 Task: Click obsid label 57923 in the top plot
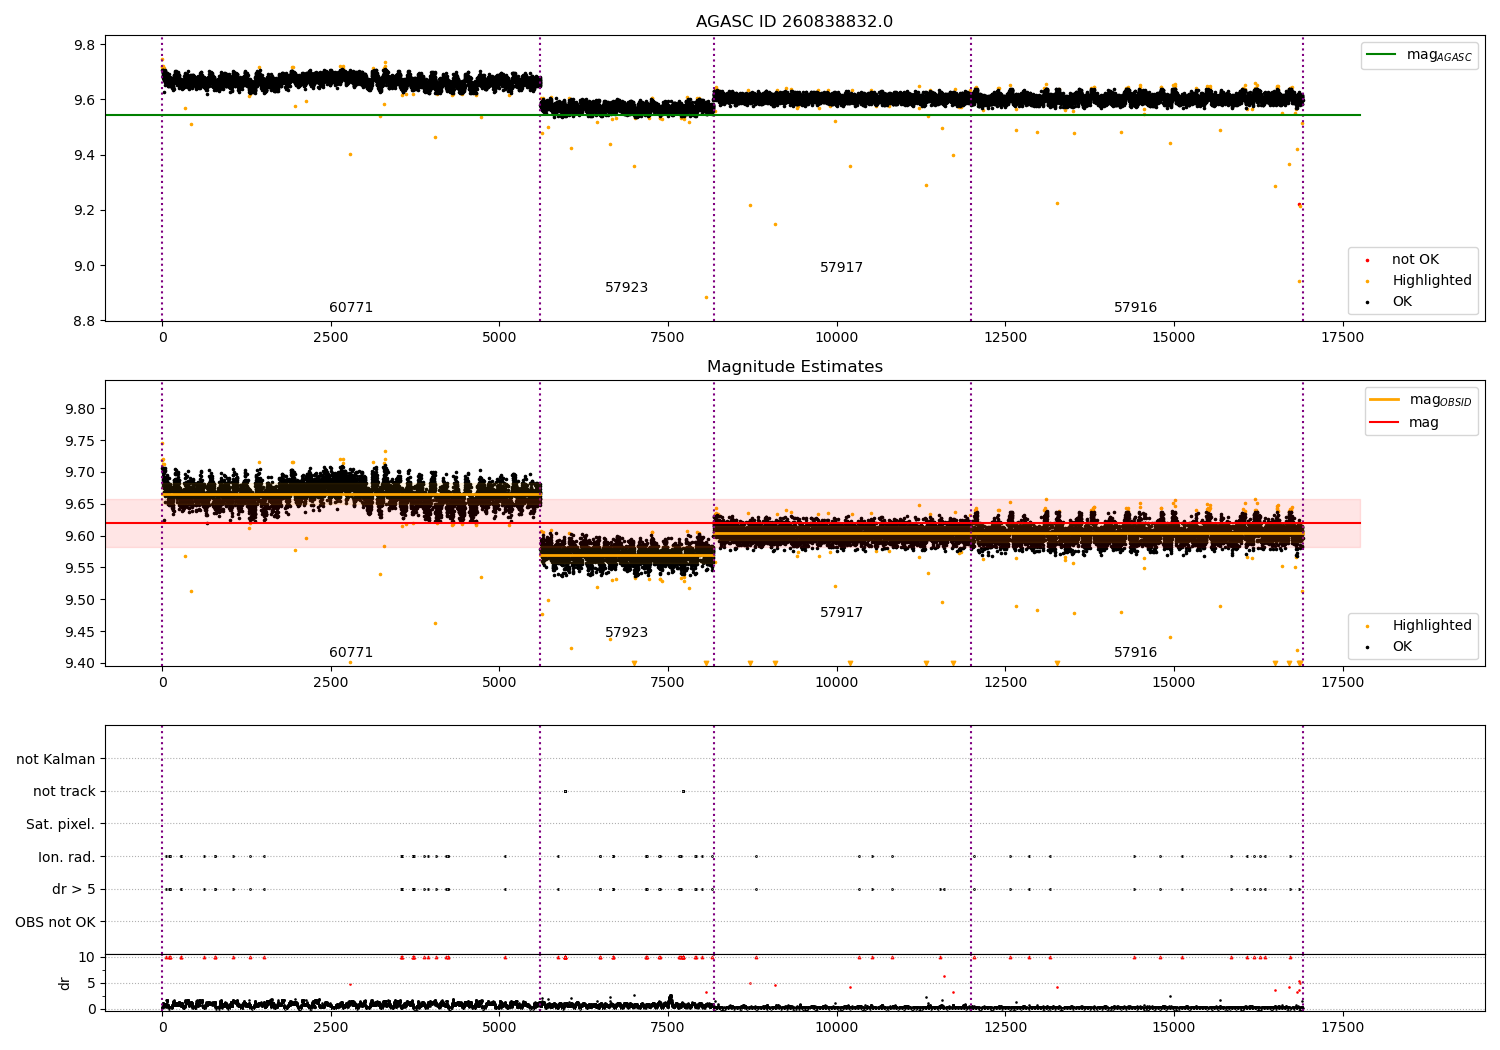click(626, 288)
